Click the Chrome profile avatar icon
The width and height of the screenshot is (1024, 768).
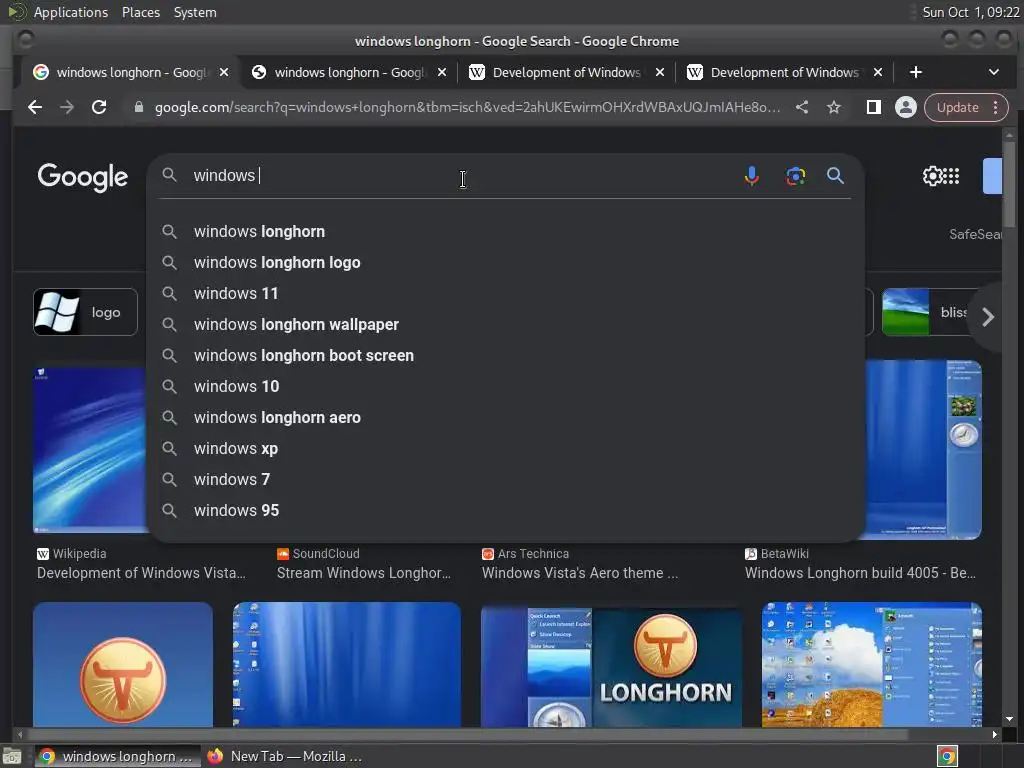pos(906,107)
